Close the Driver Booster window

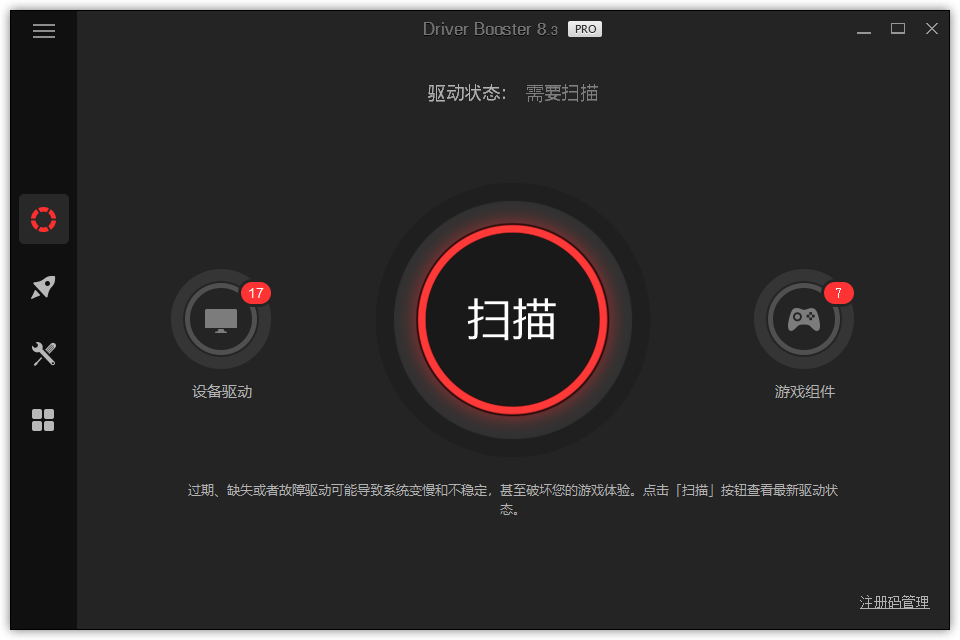[x=932, y=29]
